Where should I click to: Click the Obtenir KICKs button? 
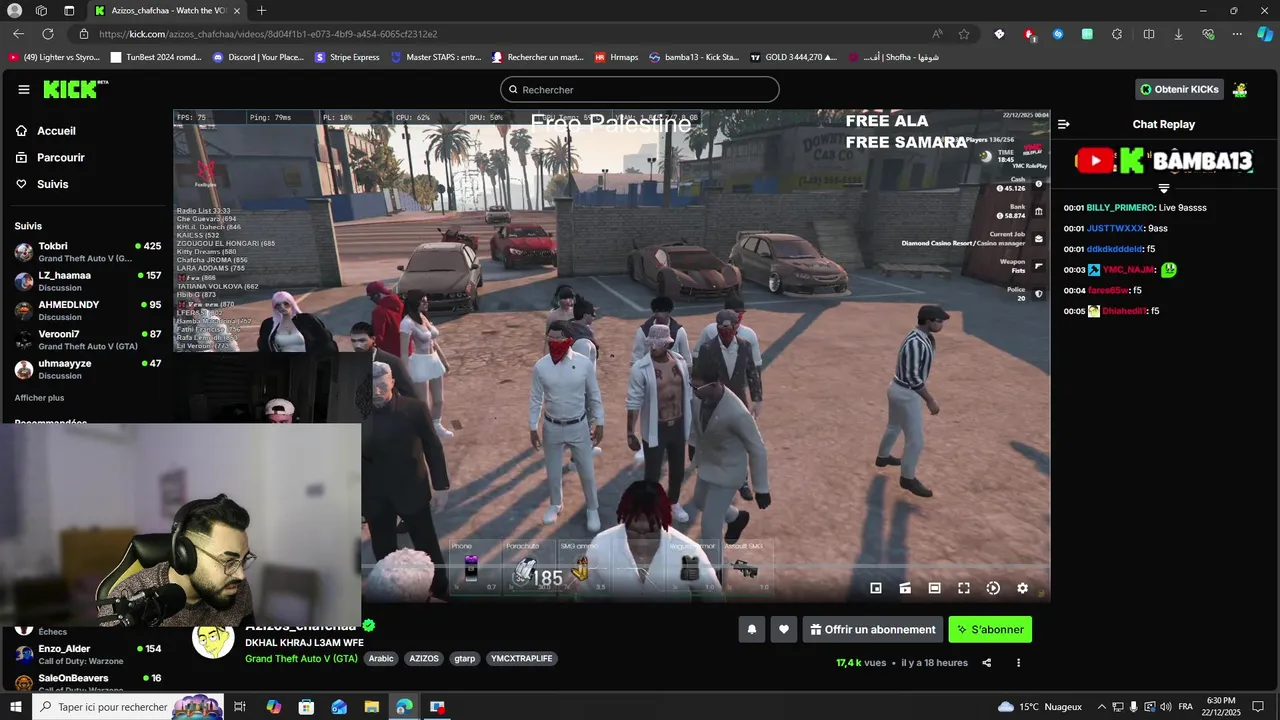pyautogui.click(x=1179, y=89)
